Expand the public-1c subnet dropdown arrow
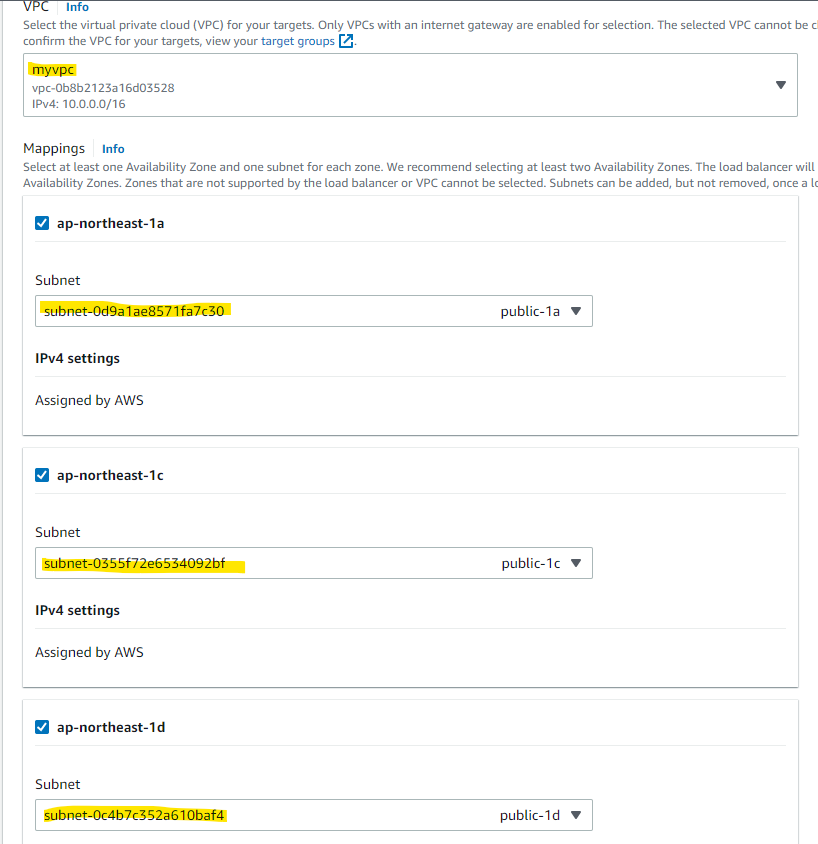 pos(576,563)
